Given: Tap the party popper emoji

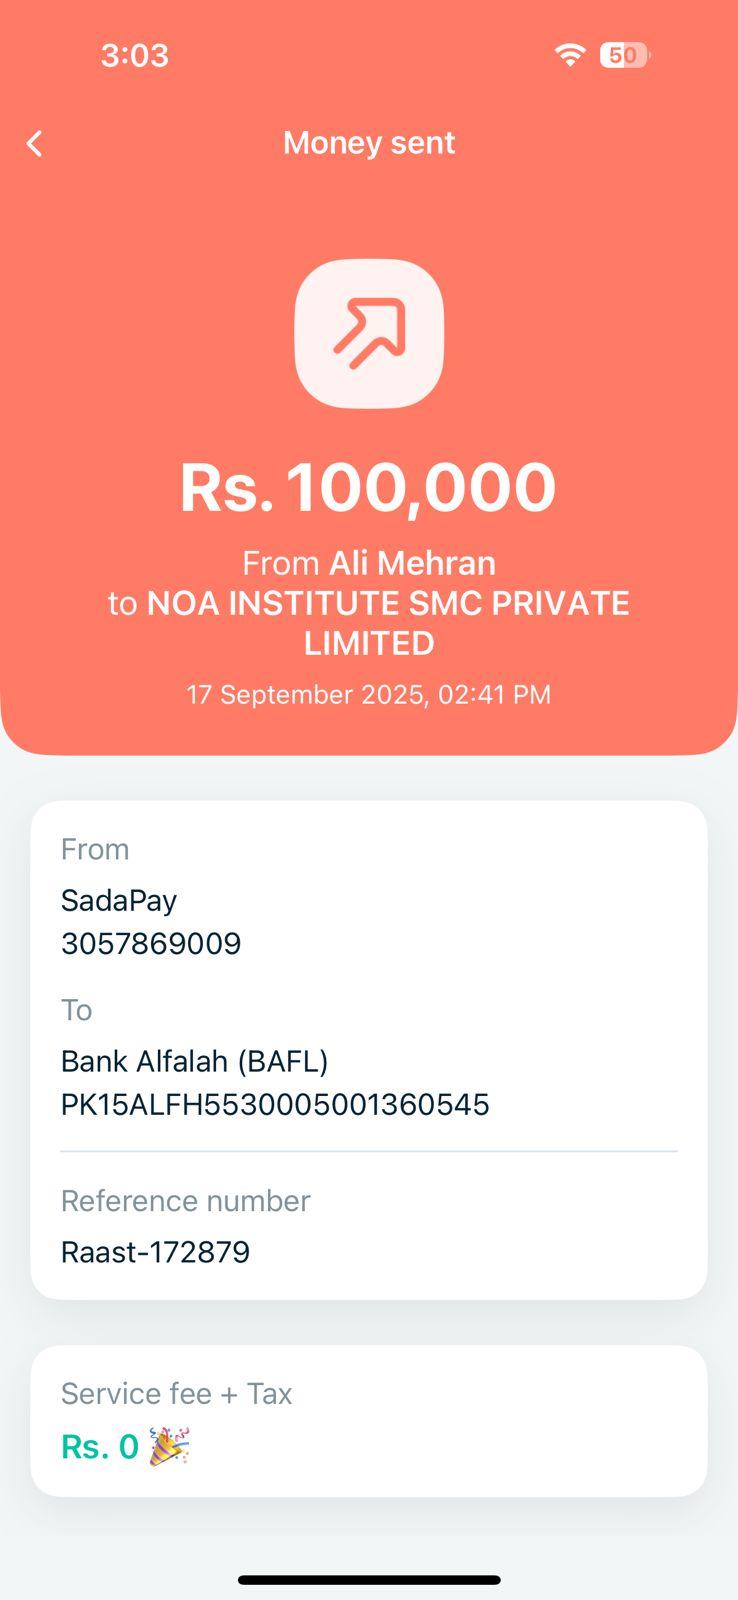Looking at the screenshot, I should [169, 1446].
